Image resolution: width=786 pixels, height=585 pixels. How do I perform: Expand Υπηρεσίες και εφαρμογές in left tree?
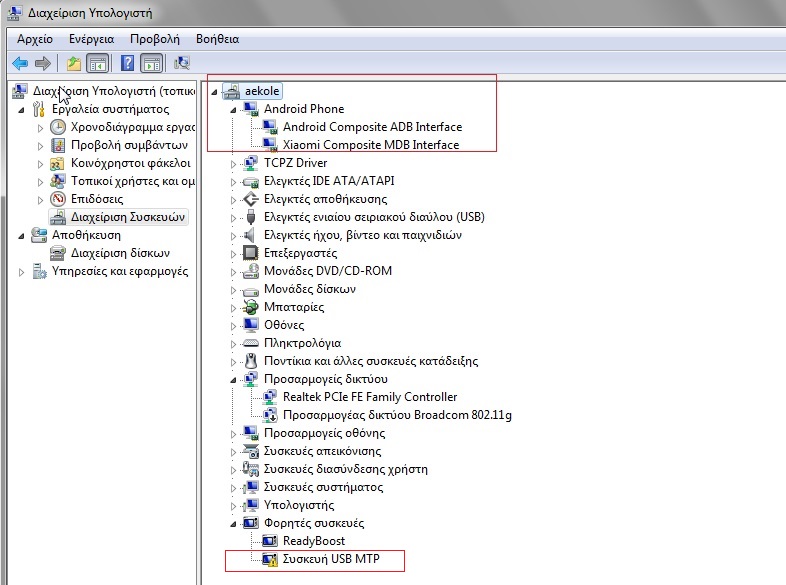(x=23, y=271)
